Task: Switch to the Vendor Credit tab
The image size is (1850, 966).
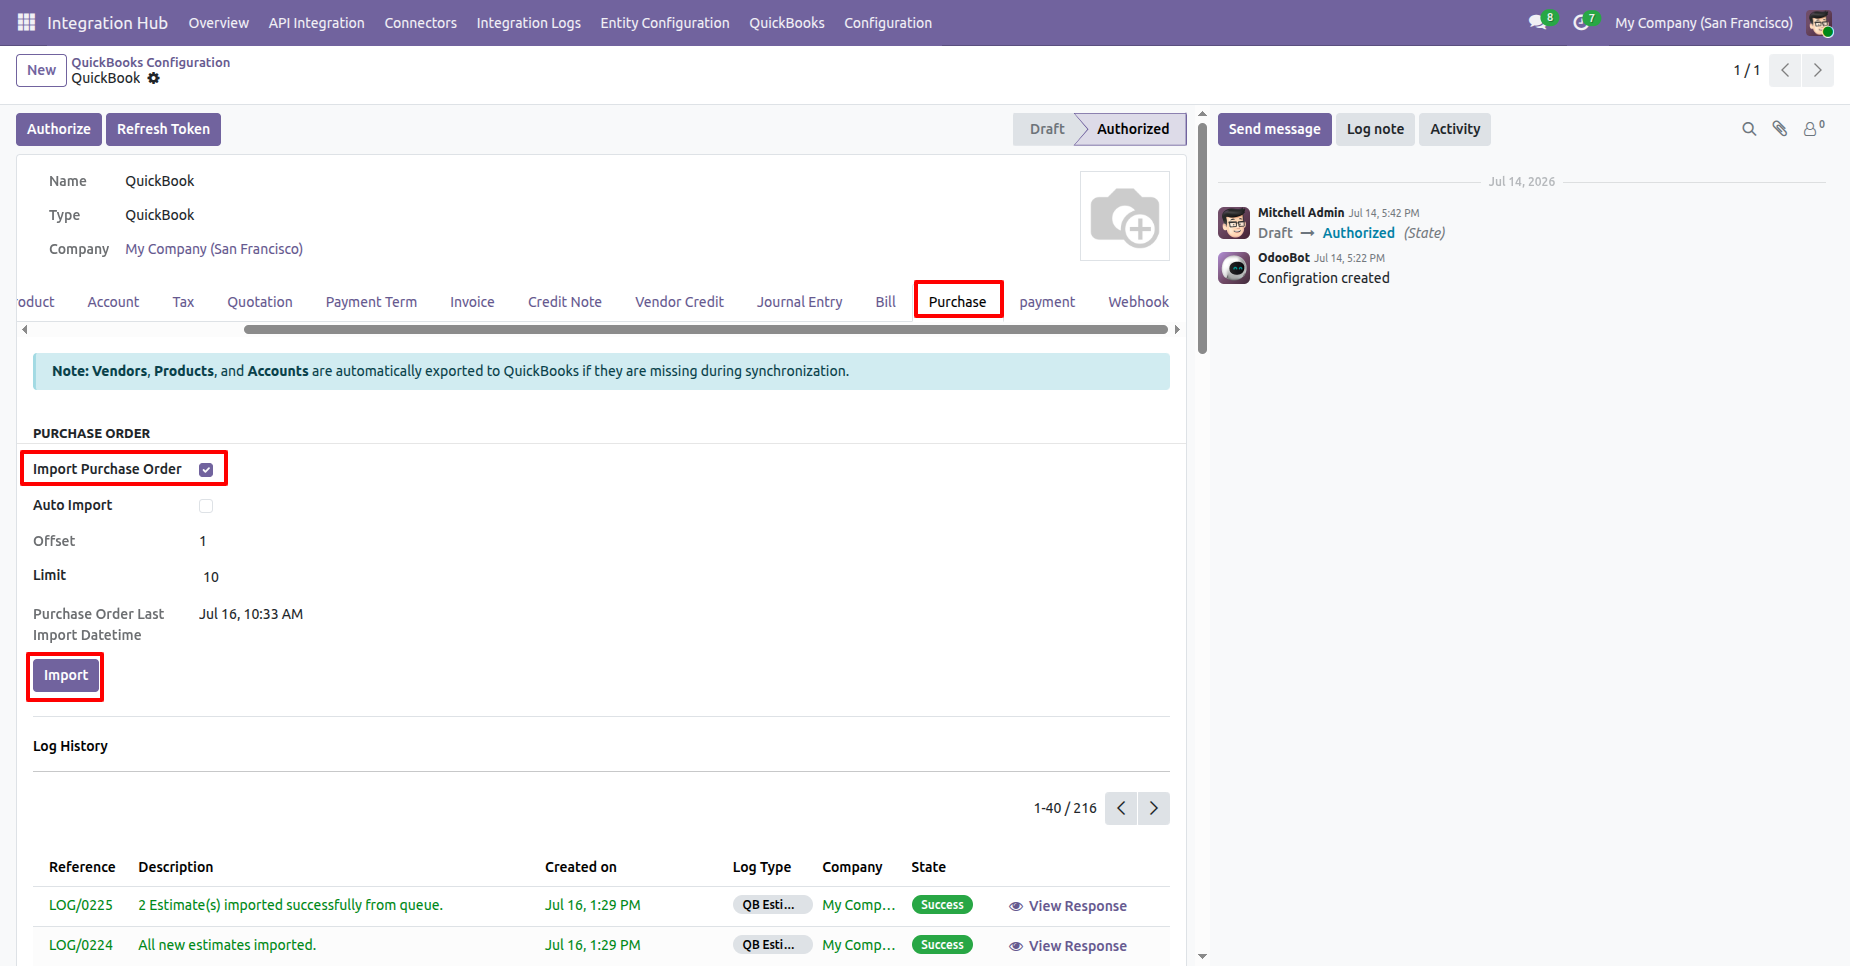Action: pos(679,302)
